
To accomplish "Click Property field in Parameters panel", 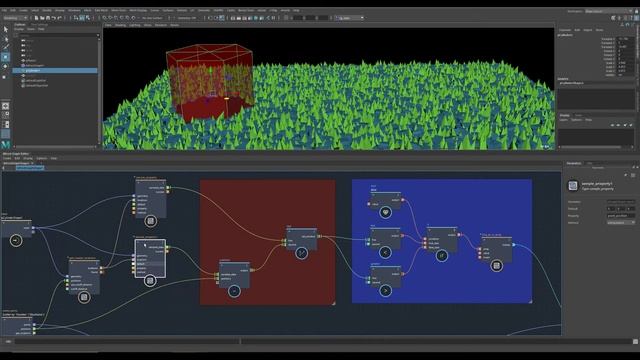I will pyautogui.click(x=621, y=216).
